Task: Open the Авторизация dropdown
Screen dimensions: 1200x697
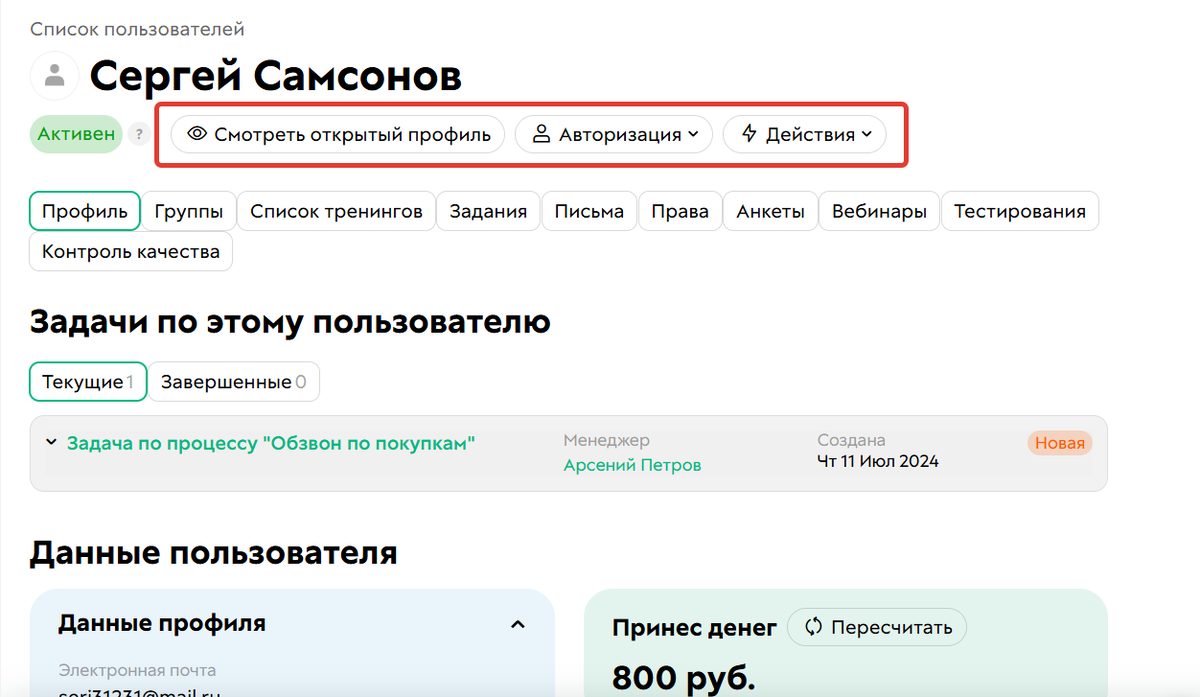Action: [x=613, y=134]
